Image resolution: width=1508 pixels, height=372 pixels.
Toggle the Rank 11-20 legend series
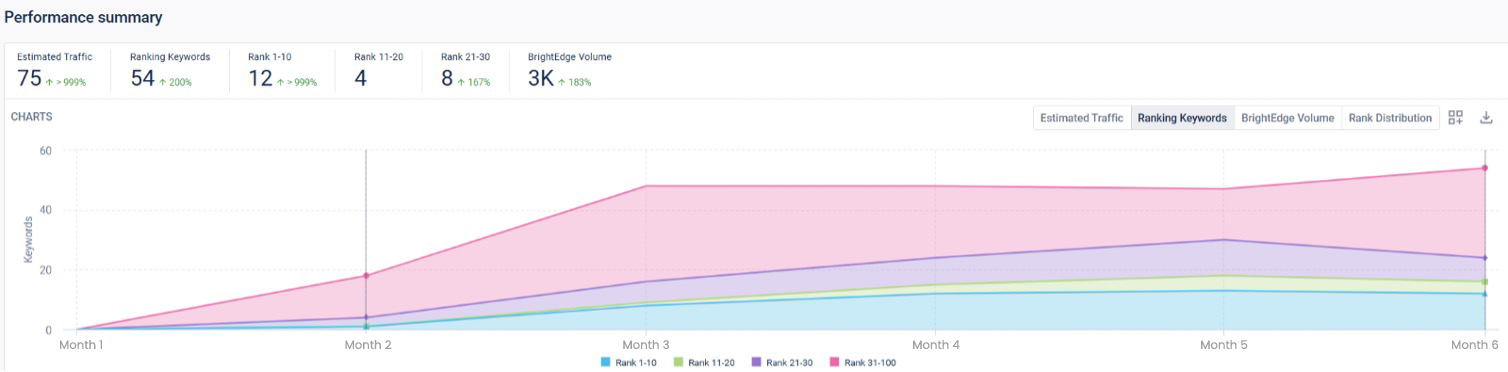coord(703,362)
